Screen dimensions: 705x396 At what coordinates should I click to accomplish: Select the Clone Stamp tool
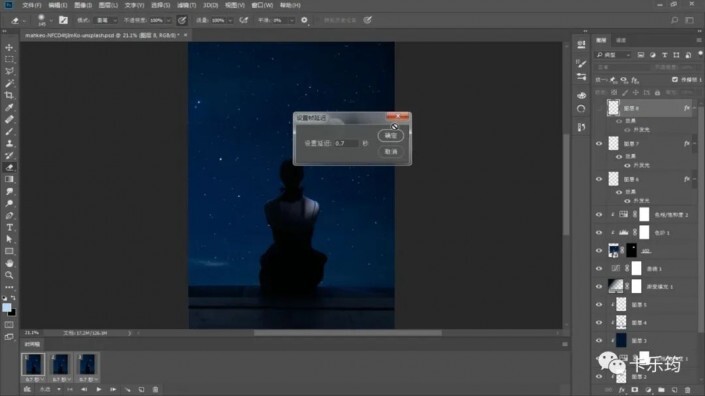click(9, 143)
